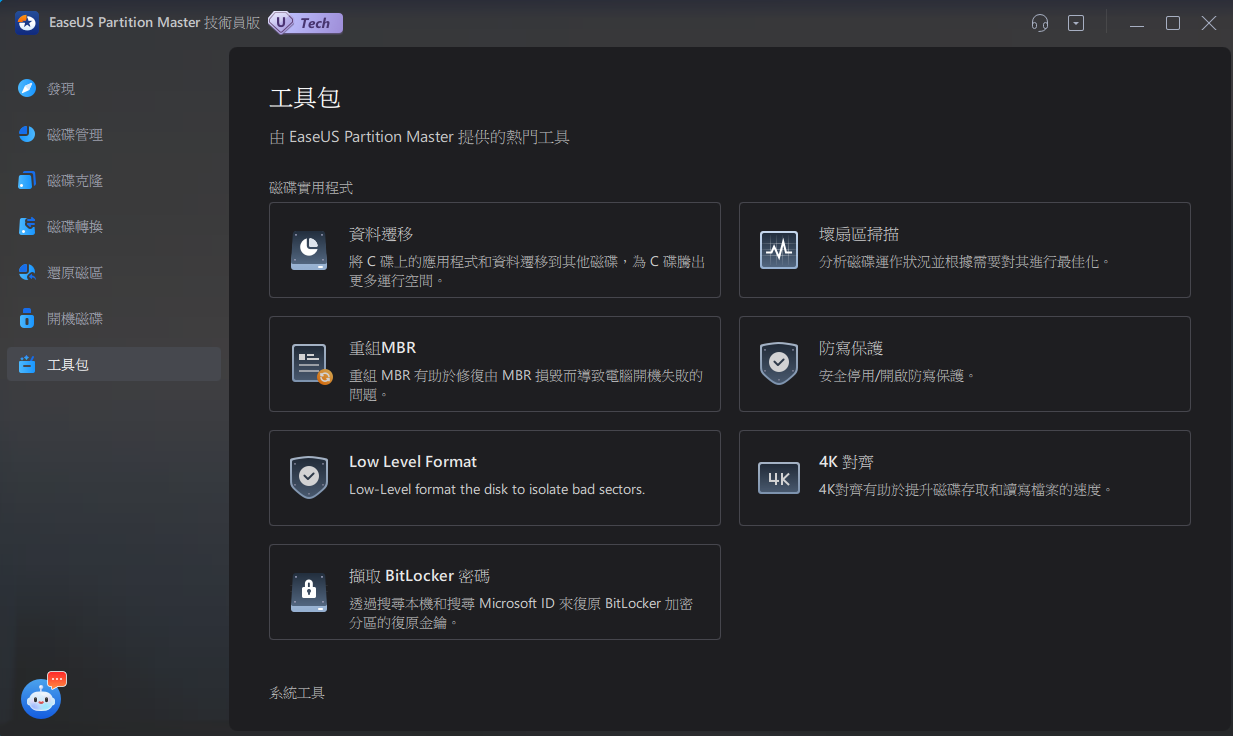
Task: Click the 安全停用/開啟防寫保護 description
Action: [897, 376]
